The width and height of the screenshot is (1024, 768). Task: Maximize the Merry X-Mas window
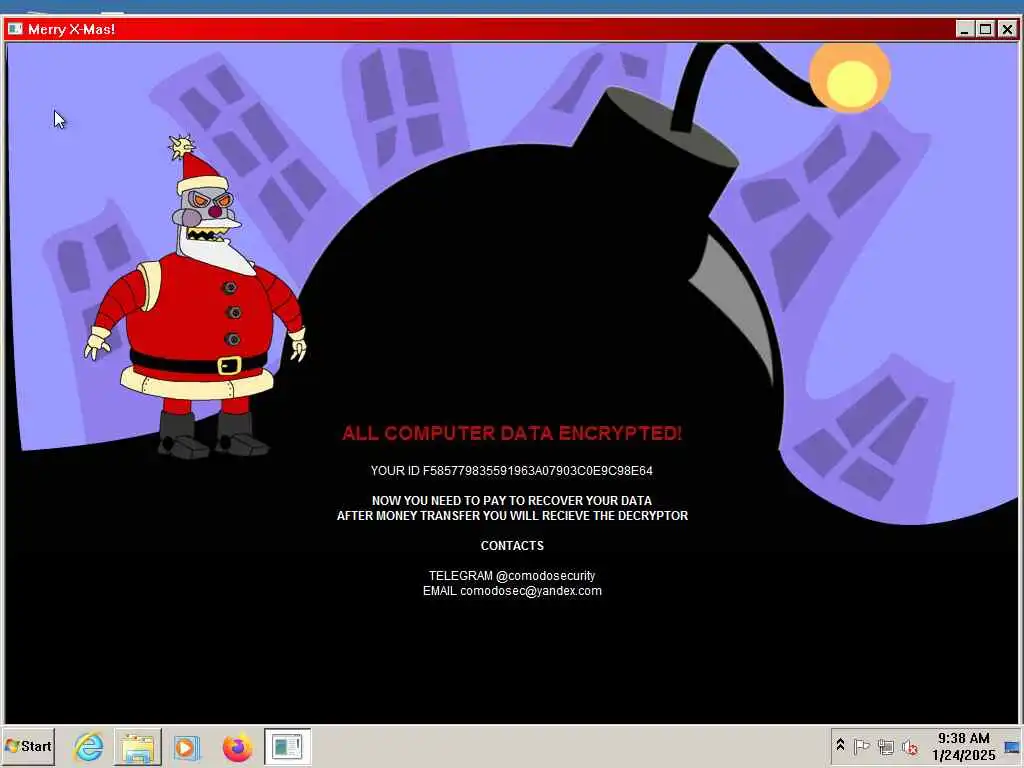point(985,29)
